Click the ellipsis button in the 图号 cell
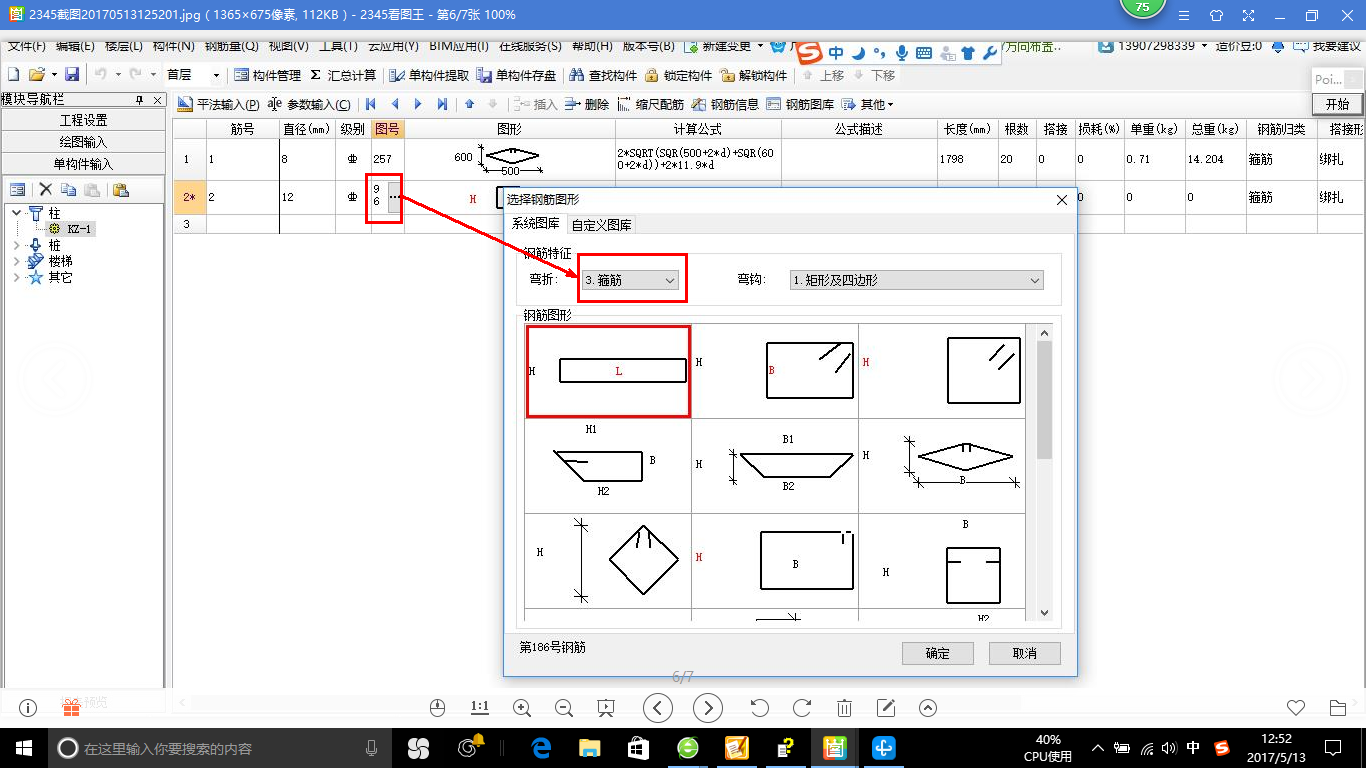 pyautogui.click(x=395, y=197)
